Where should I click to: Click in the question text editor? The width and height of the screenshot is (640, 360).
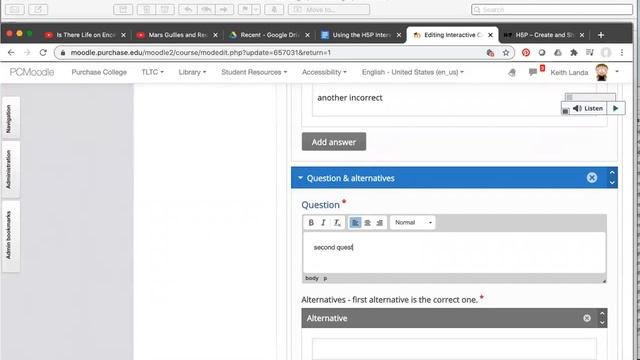pos(454,252)
